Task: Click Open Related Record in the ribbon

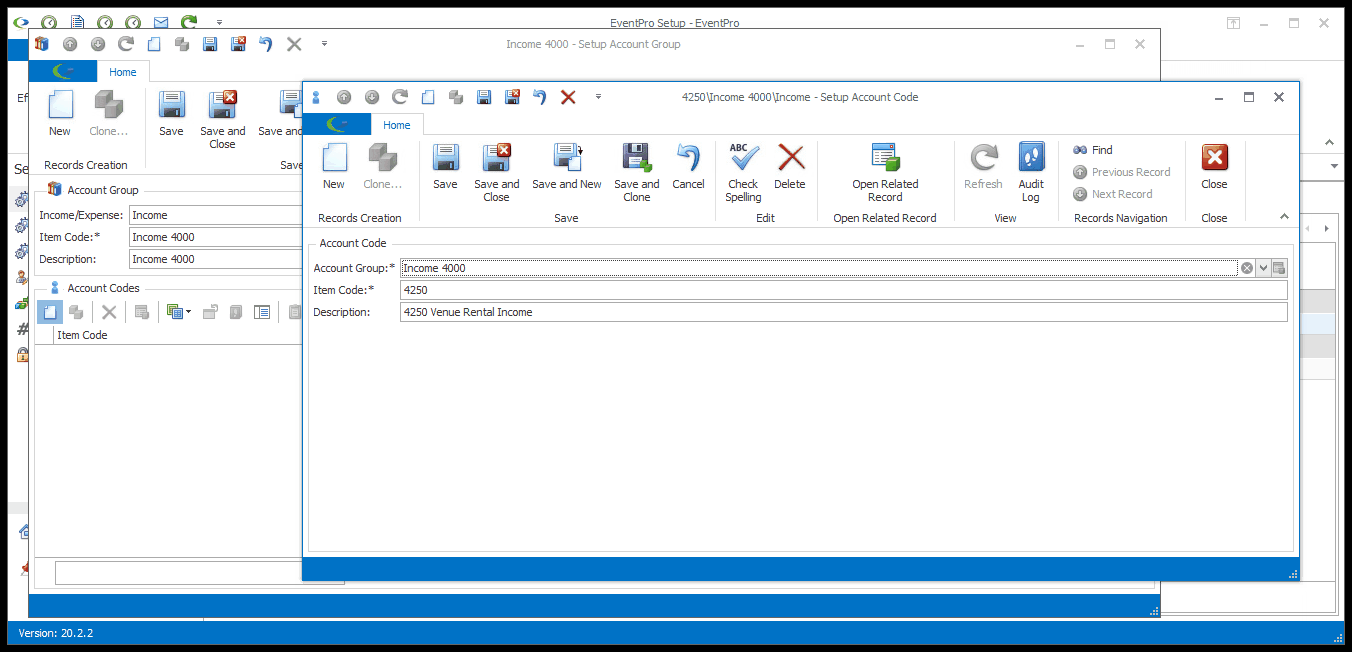Action: (x=885, y=173)
